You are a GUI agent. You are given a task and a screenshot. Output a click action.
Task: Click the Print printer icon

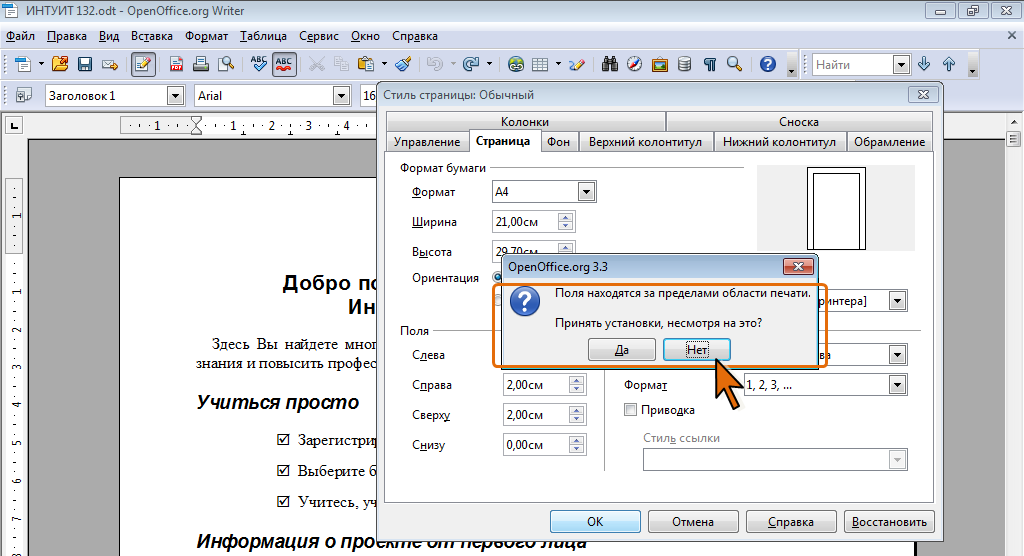[201, 64]
